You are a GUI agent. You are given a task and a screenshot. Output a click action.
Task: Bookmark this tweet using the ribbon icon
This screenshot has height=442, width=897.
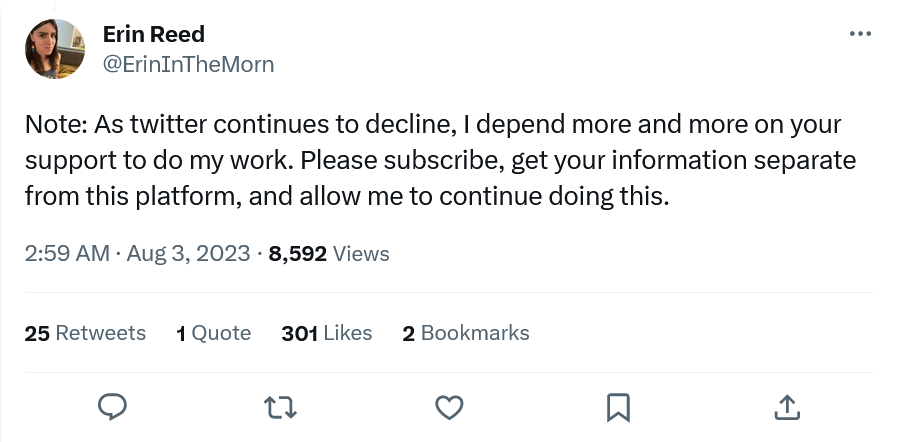tap(618, 406)
